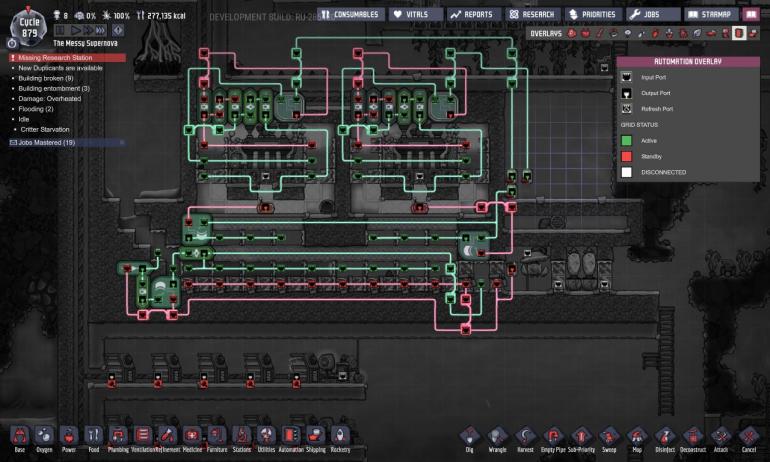Click the Critter Starvation notification
The width and height of the screenshot is (770, 462).
tap(45, 130)
